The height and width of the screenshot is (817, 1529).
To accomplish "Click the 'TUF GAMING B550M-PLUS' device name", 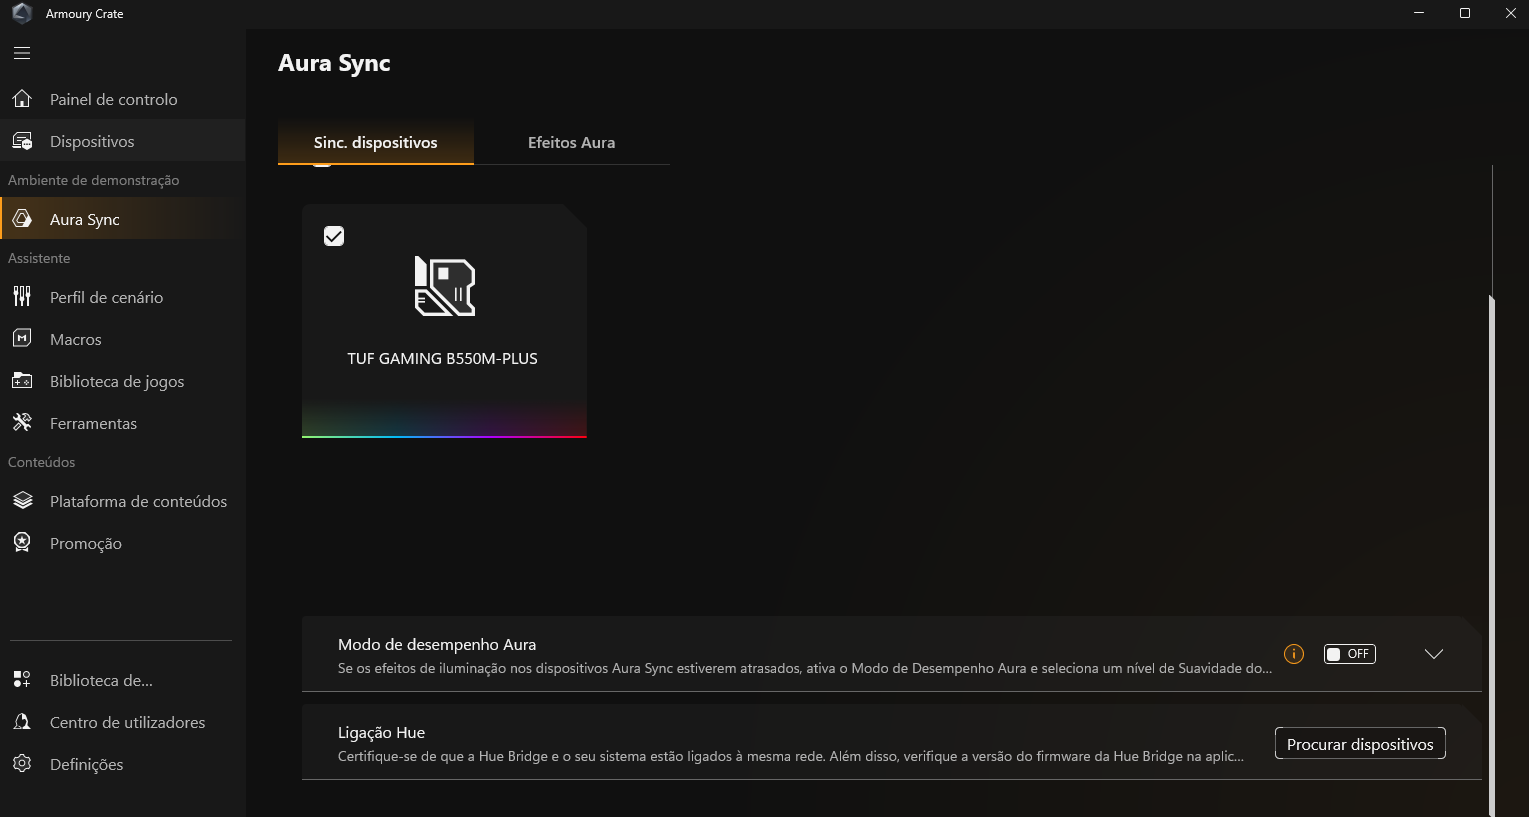I will [443, 358].
